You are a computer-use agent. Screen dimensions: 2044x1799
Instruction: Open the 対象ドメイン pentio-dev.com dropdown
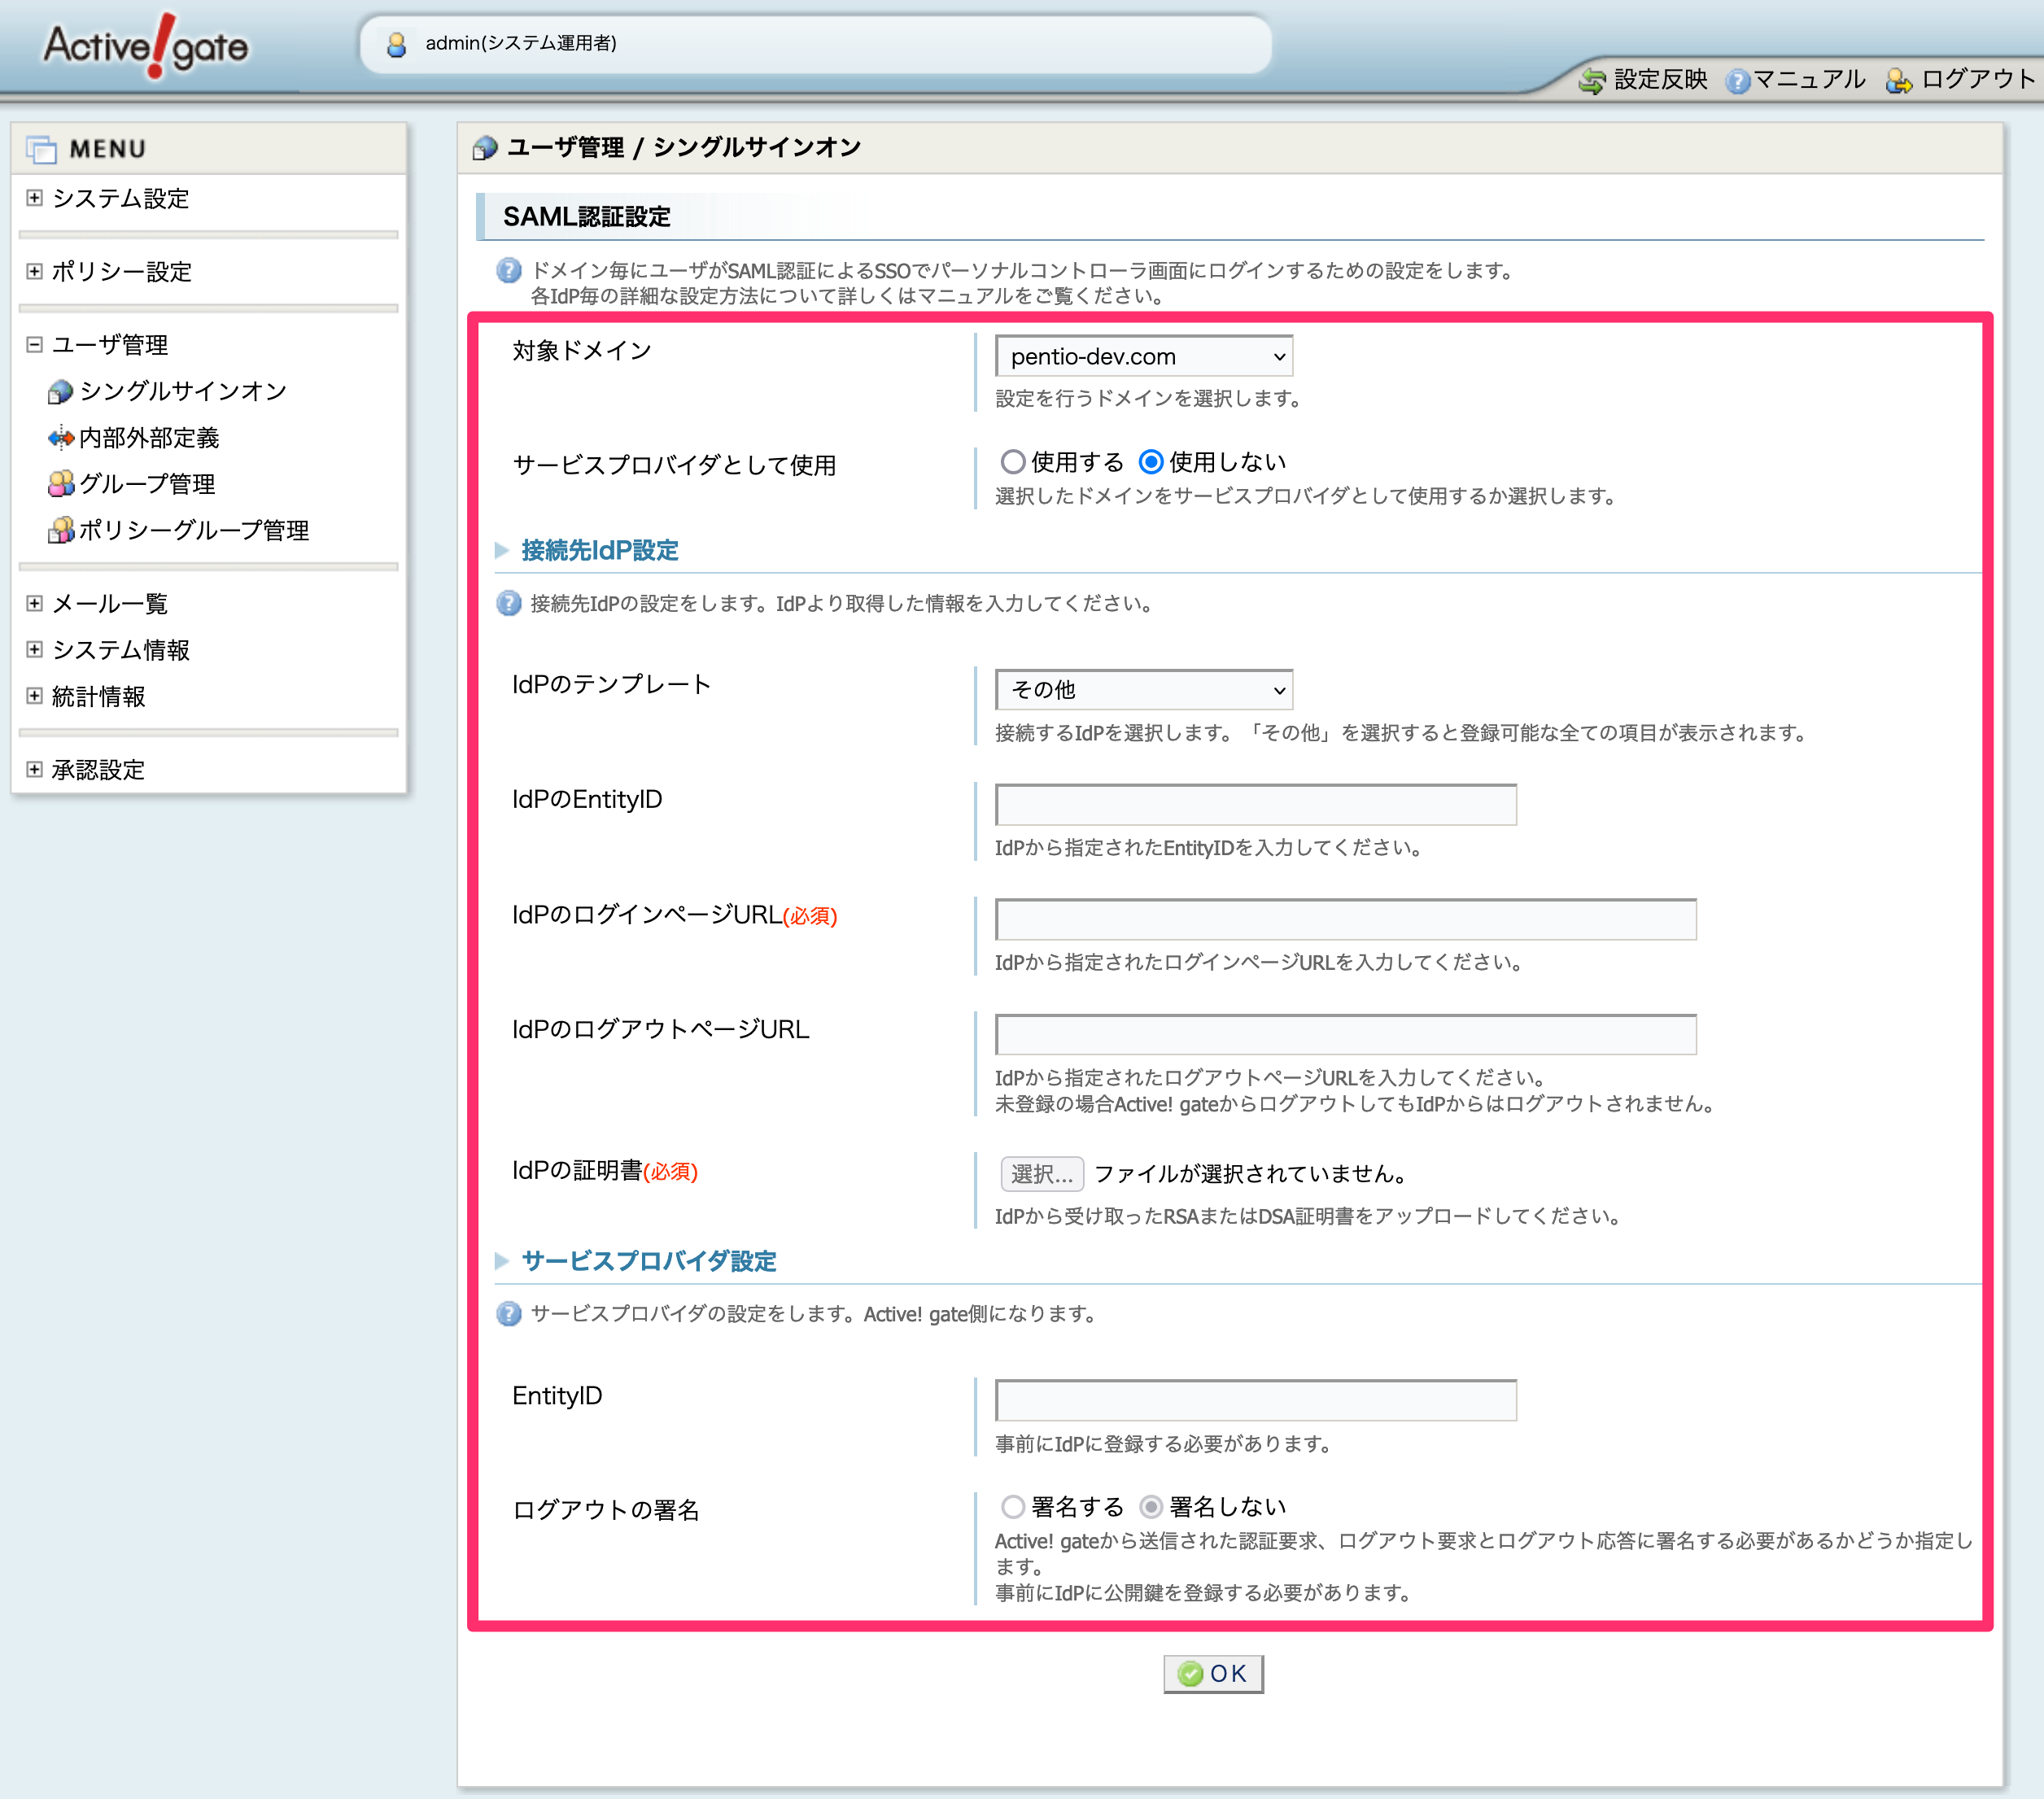[x=1144, y=357]
